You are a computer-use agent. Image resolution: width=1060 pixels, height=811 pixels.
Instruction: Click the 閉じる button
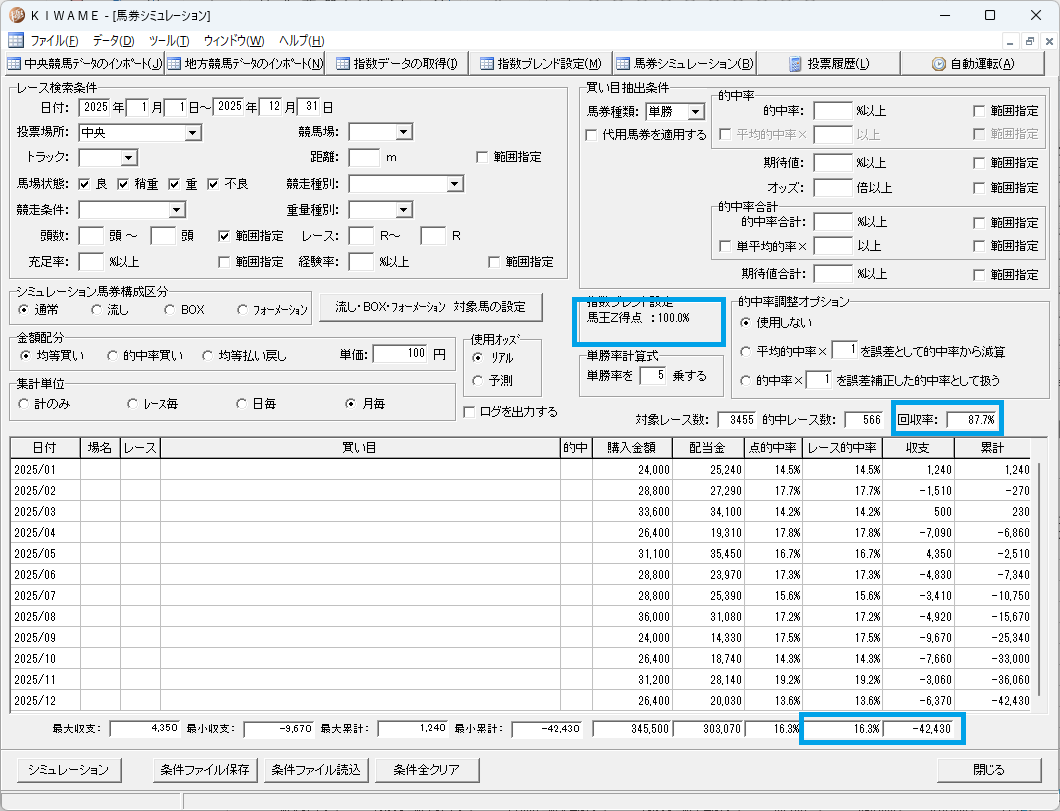(989, 770)
